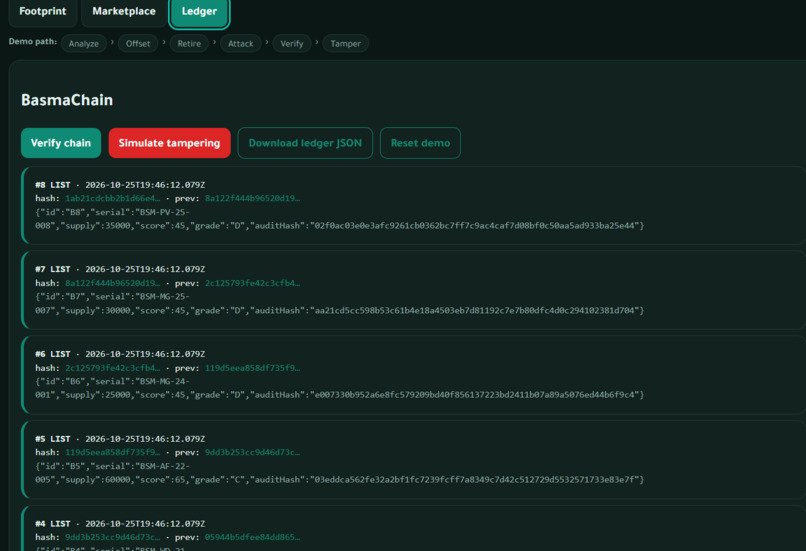Viewport: 806px width, 551px height.
Task: Click hash 1ab21cdcbb2b1d66e4 in block #8
Action: pos(113,198)
